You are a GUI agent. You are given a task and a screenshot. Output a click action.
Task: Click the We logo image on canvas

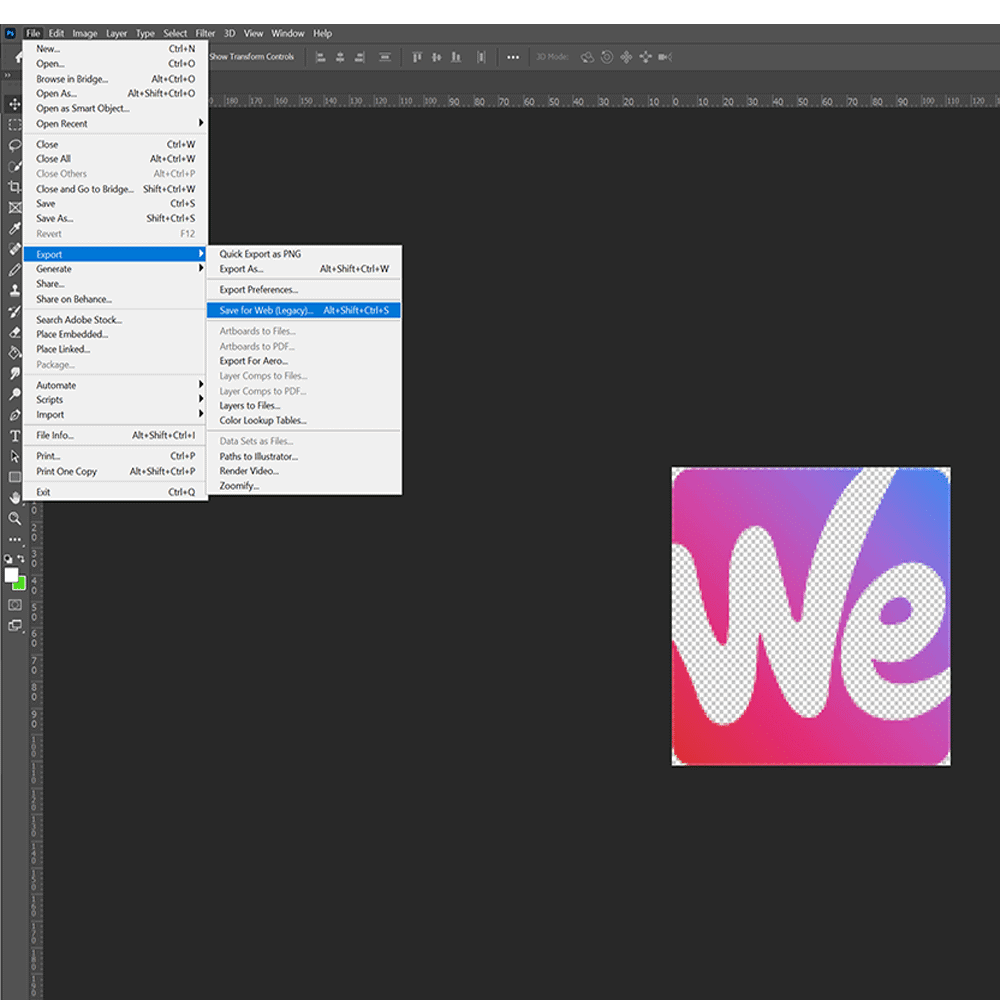[811, 616]
